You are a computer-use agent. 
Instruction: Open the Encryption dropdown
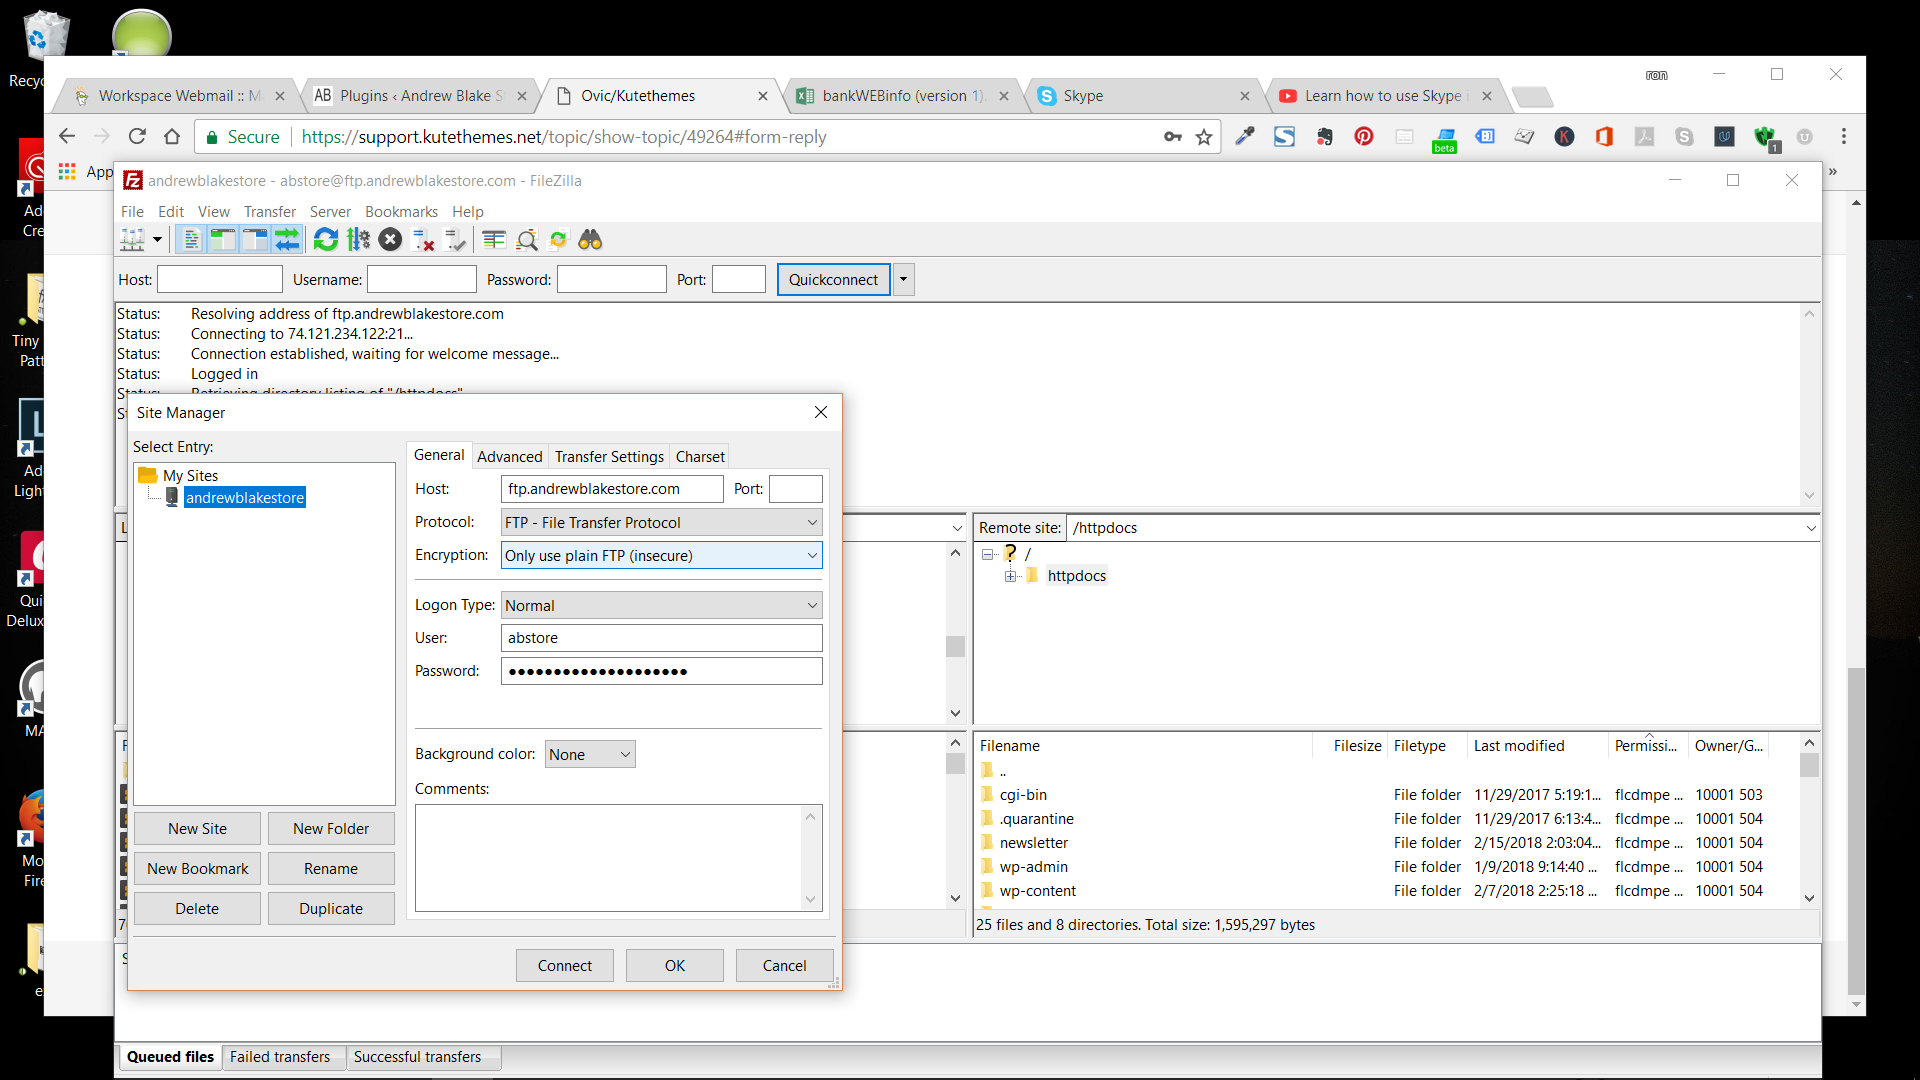coord(661,555)
